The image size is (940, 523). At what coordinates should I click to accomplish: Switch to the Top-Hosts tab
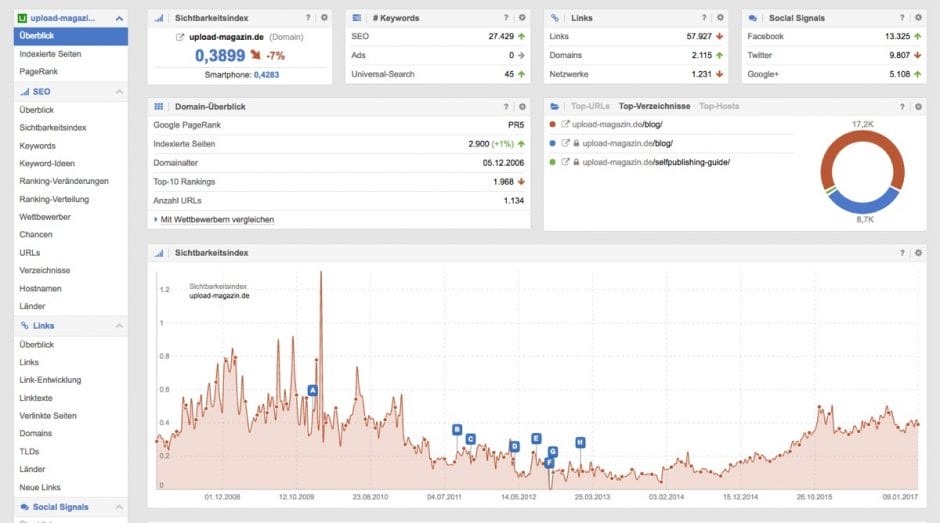719,106
